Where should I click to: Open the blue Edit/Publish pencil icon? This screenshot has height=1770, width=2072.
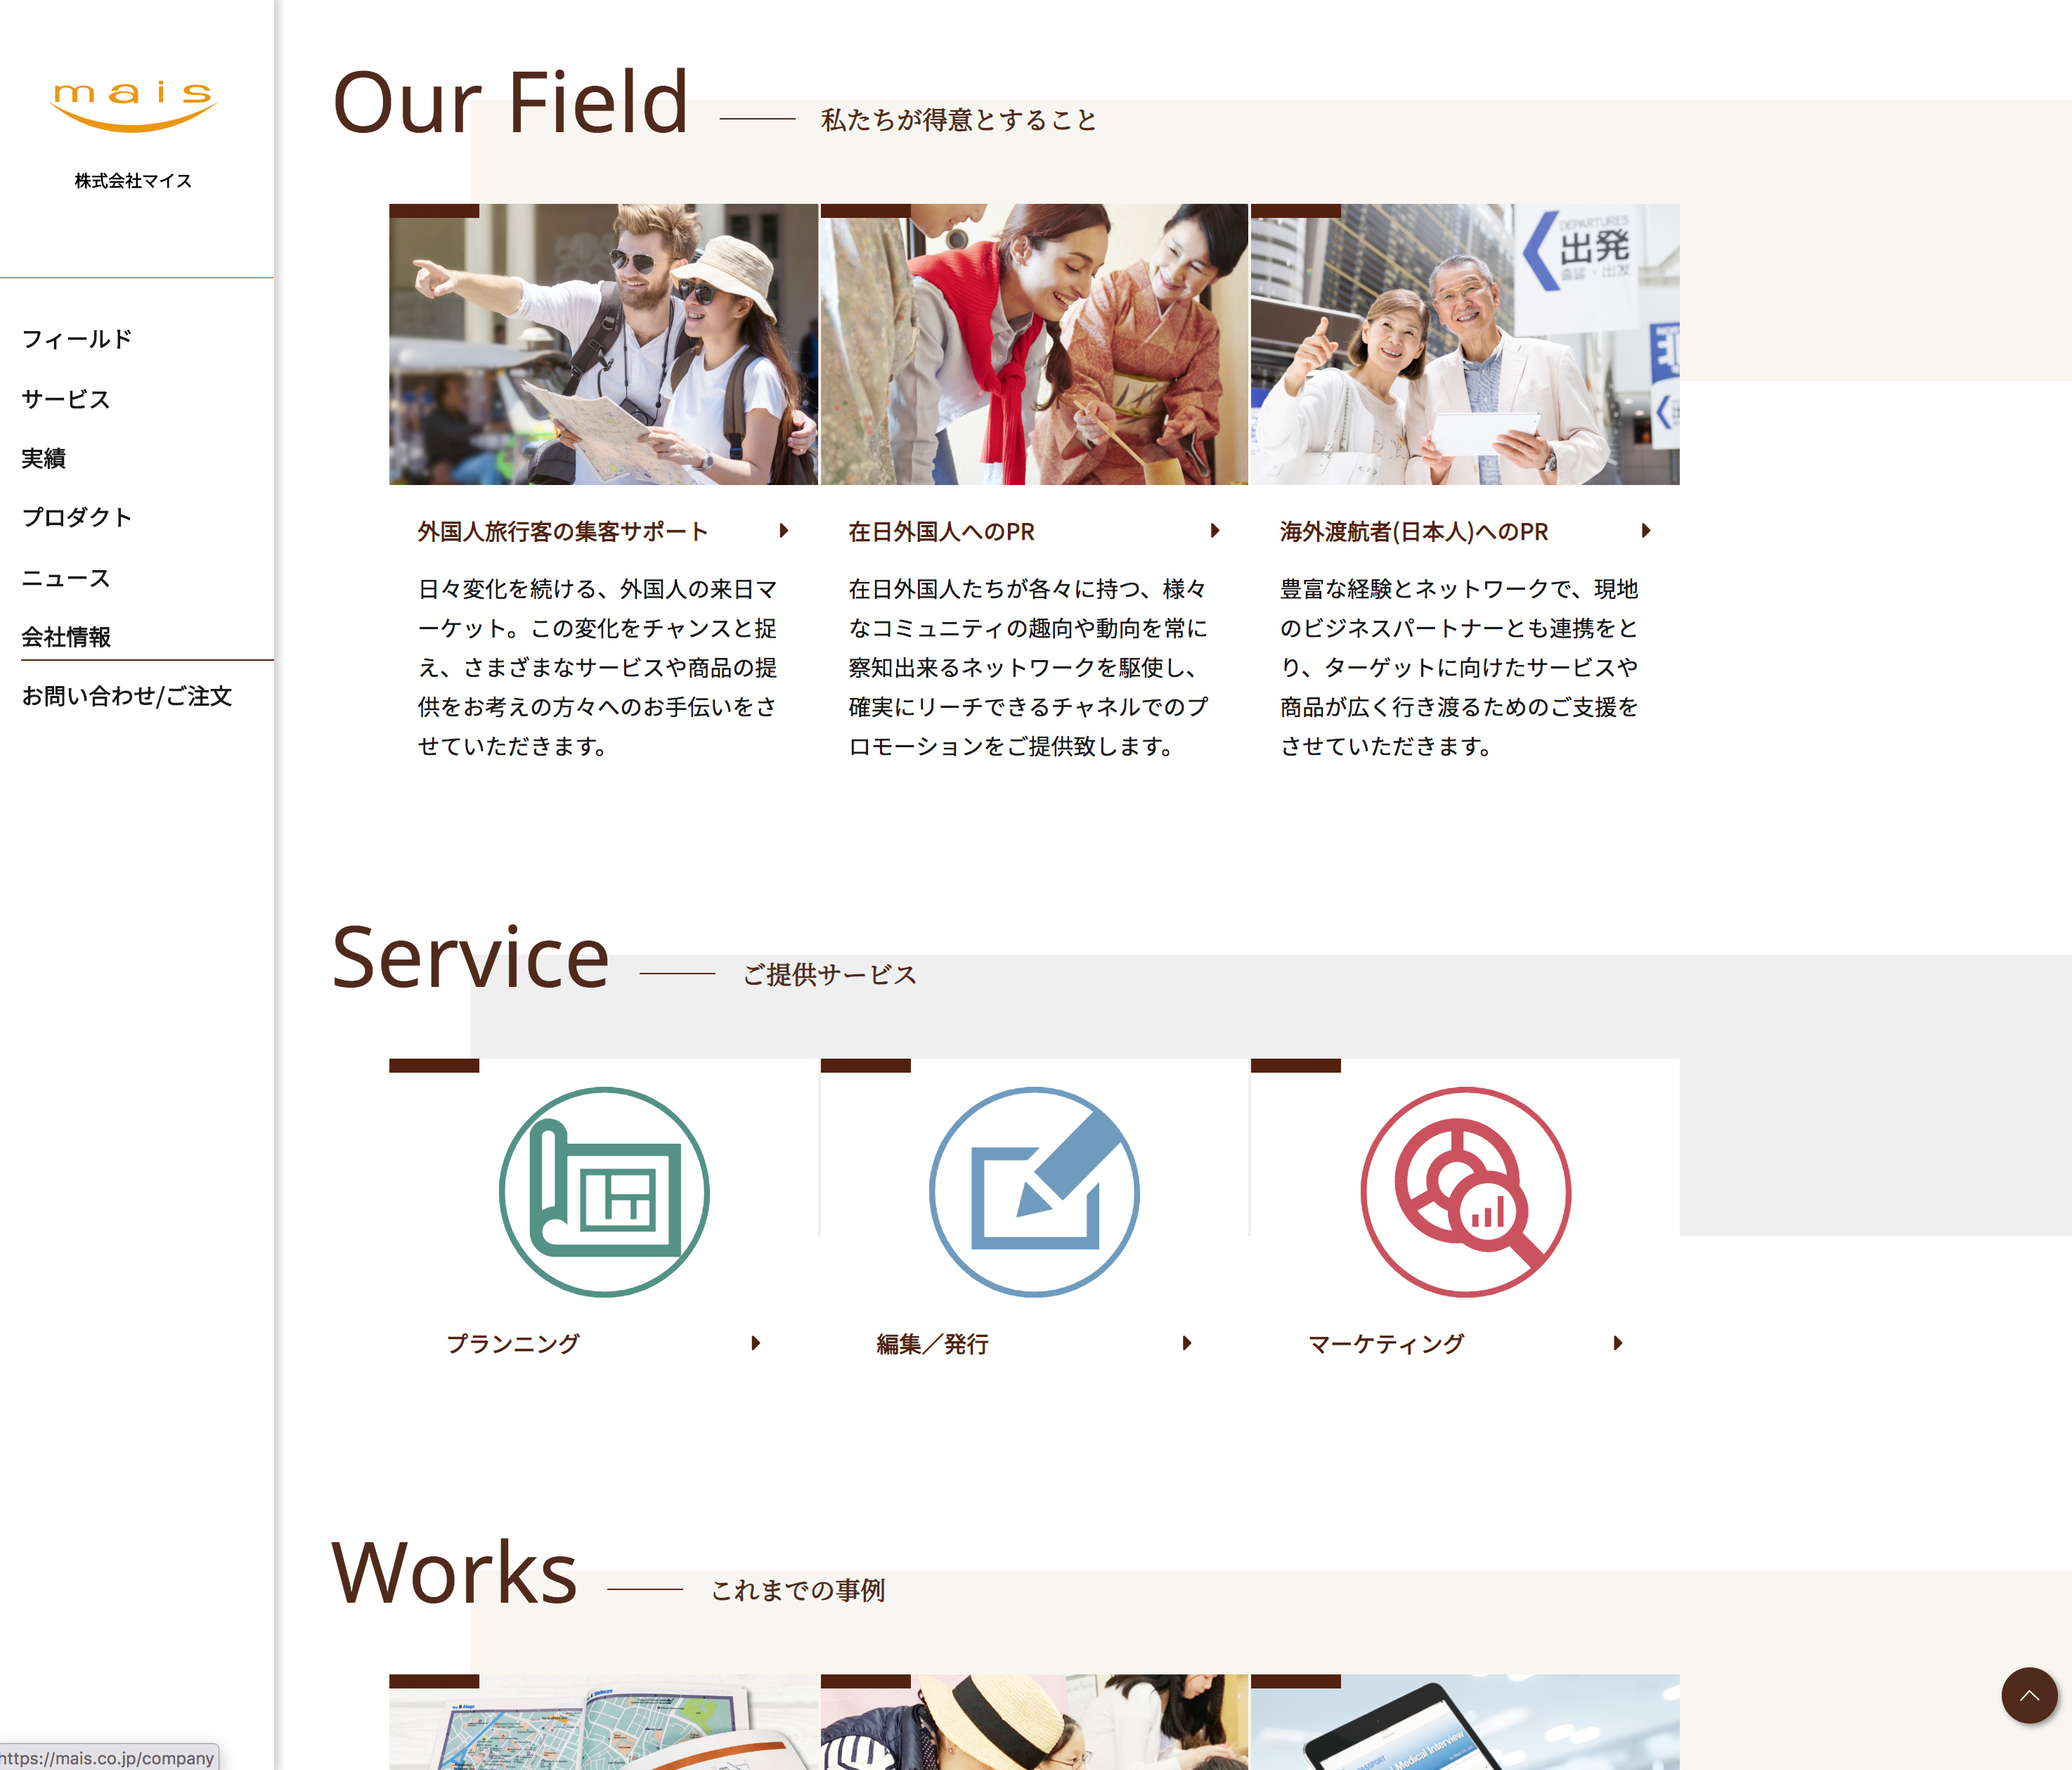click(1034, 1192)
